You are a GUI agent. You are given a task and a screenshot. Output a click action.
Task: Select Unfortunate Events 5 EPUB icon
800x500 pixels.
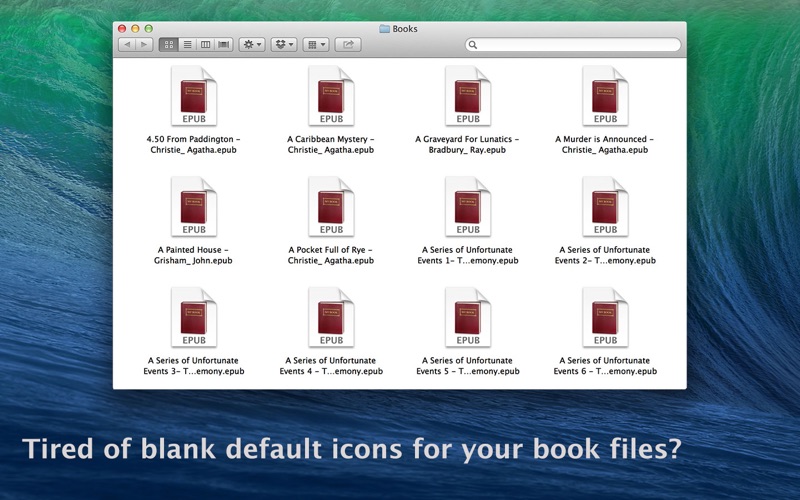[x=468, y=317]
